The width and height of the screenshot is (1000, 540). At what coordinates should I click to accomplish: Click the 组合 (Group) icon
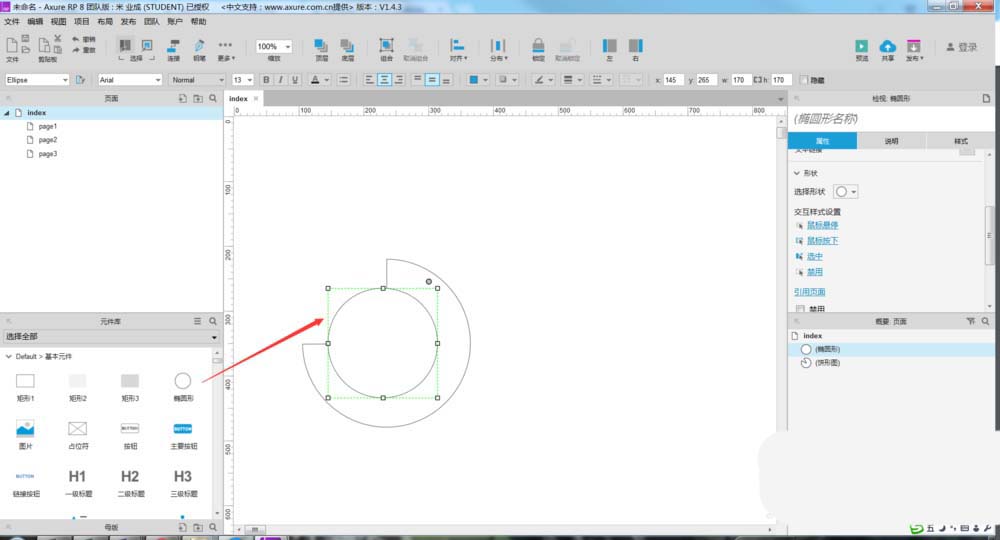[386, 46]
